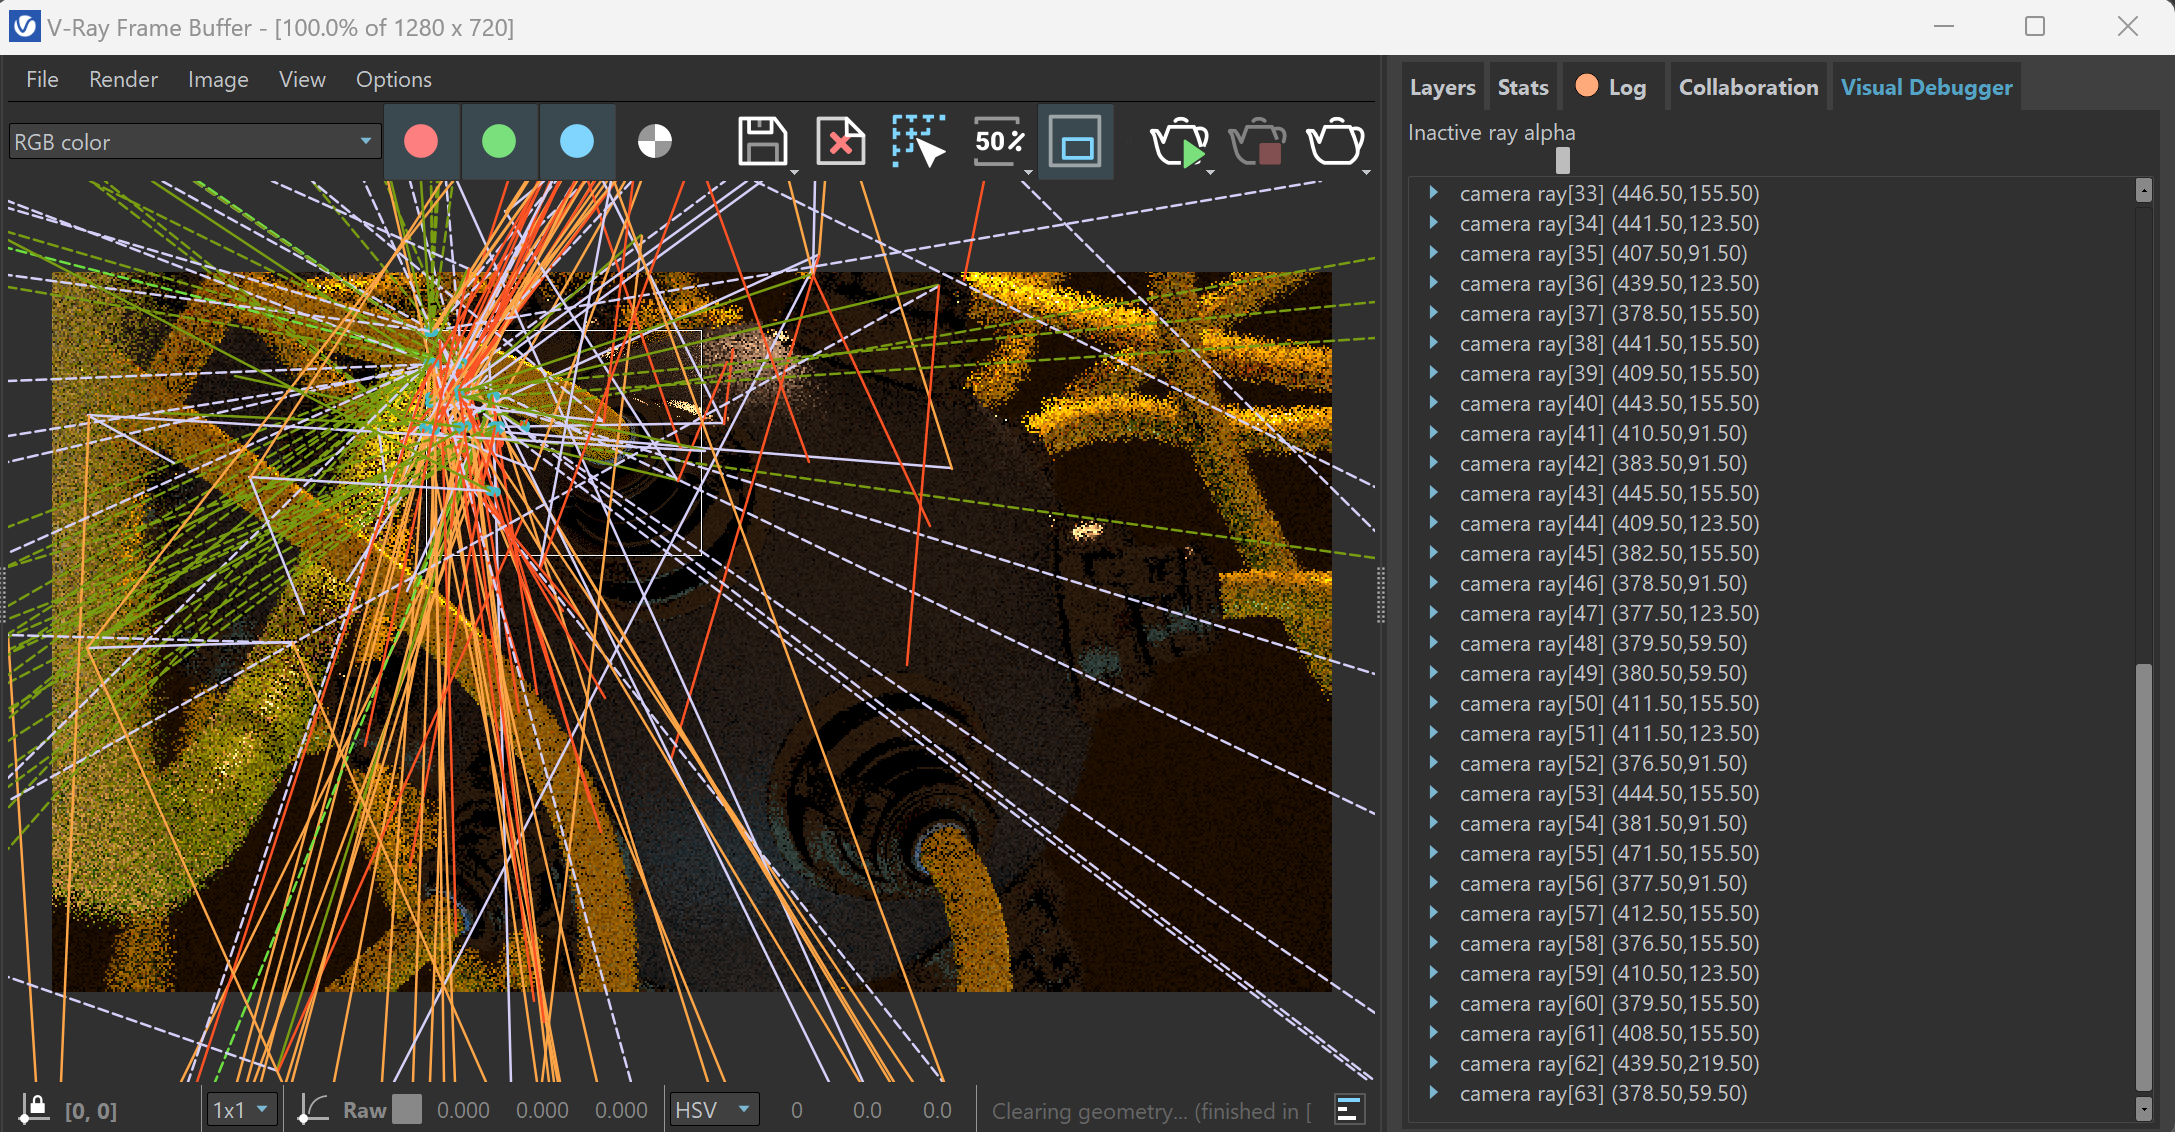Image resolution: width=2175 pixels, height=1132 pixels.
Task: Click the 50% test resolution icon
Action: coord(998,142)
